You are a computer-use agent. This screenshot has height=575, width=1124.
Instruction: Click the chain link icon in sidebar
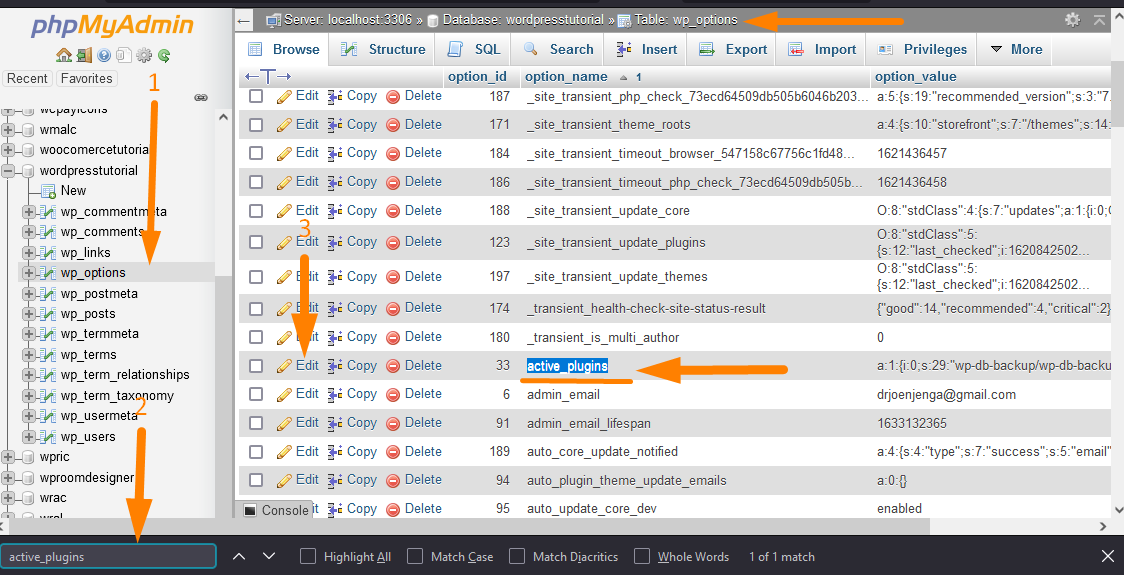pos(201,97)
